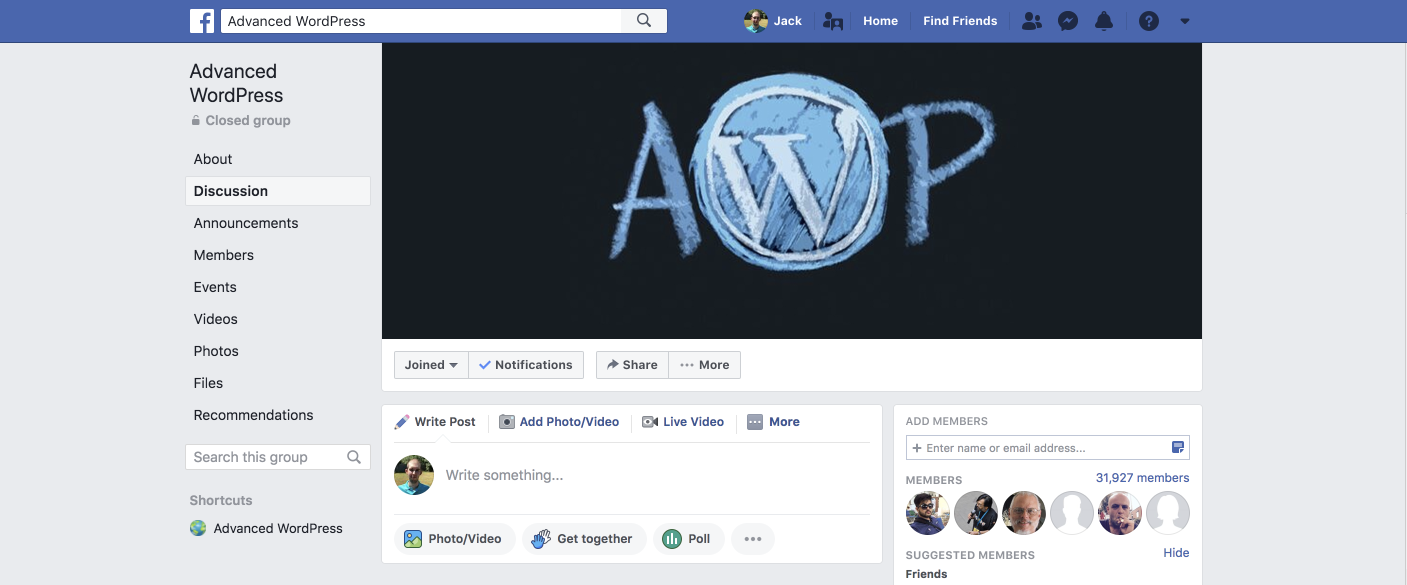Image resolution: width=1407 pixels, height=585 pixels.
Task: Open Jack's profile from the avatar
Action: click(x=755, y=21)
